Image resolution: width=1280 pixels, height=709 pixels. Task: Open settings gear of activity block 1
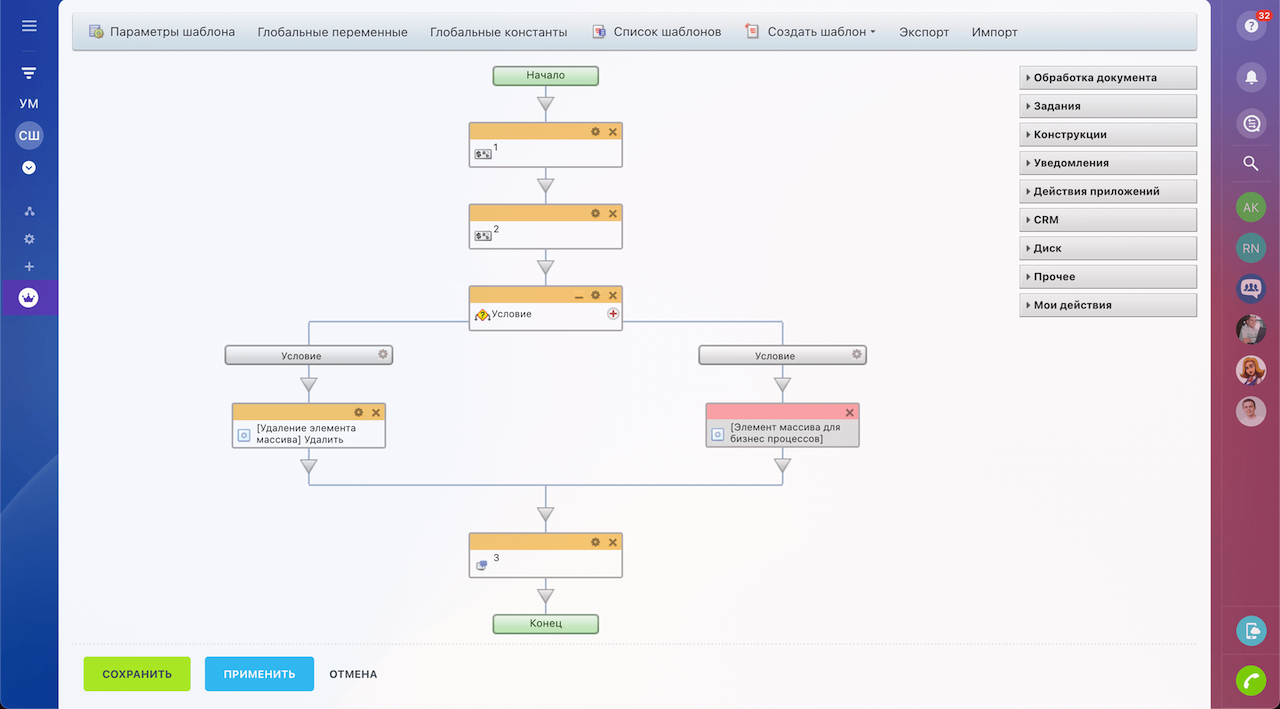coord(595,132)
